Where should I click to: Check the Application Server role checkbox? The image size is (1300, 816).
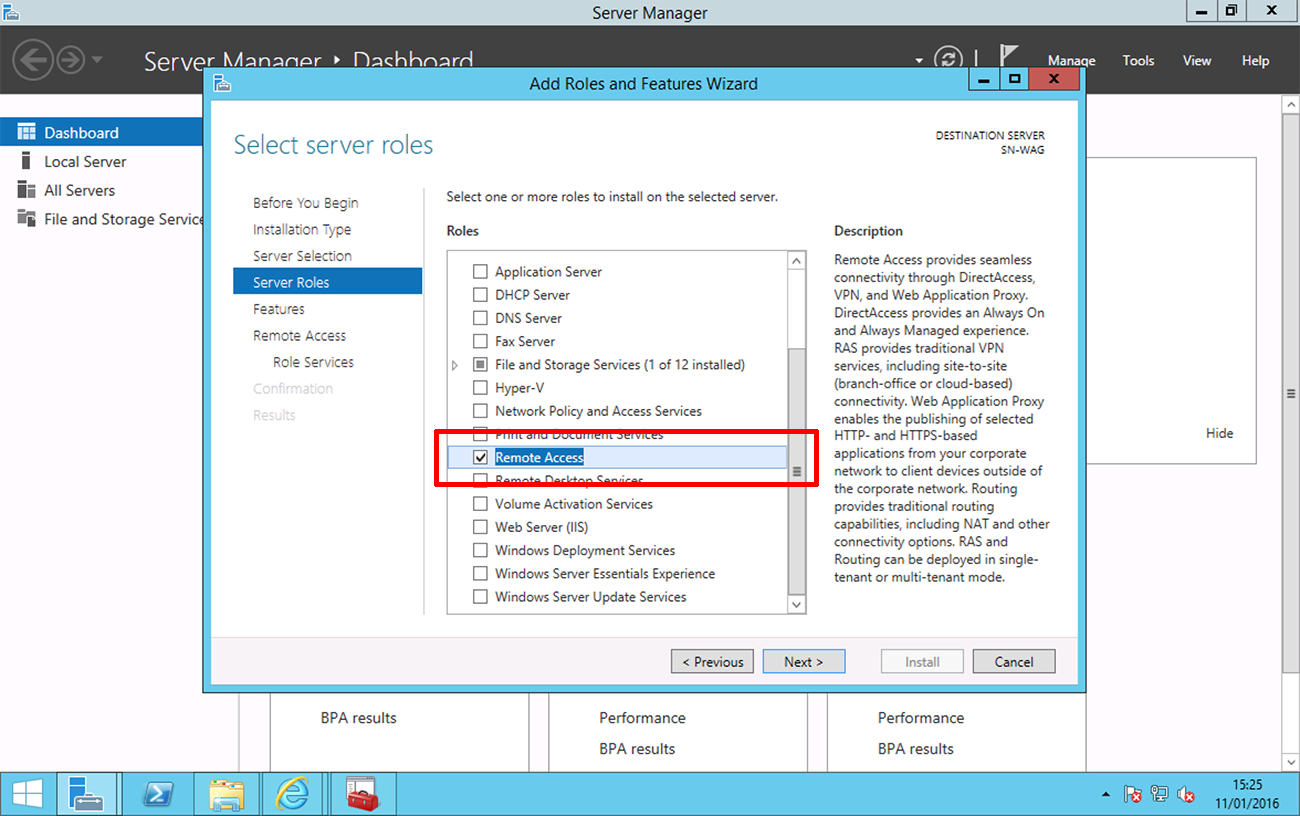tap(480, 272)
